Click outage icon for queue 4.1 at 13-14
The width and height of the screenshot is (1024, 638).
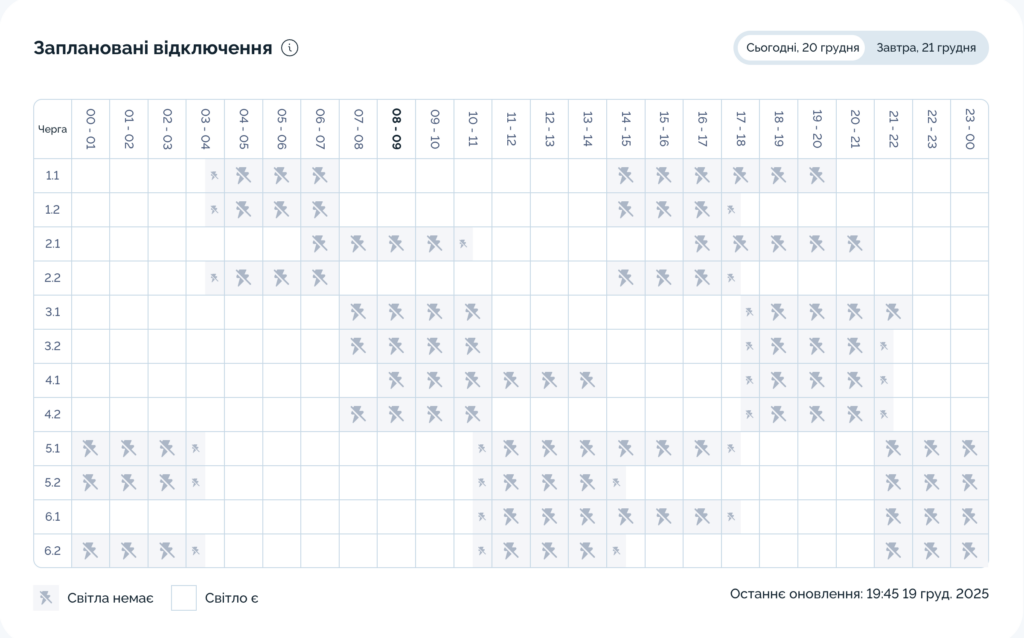587,380
